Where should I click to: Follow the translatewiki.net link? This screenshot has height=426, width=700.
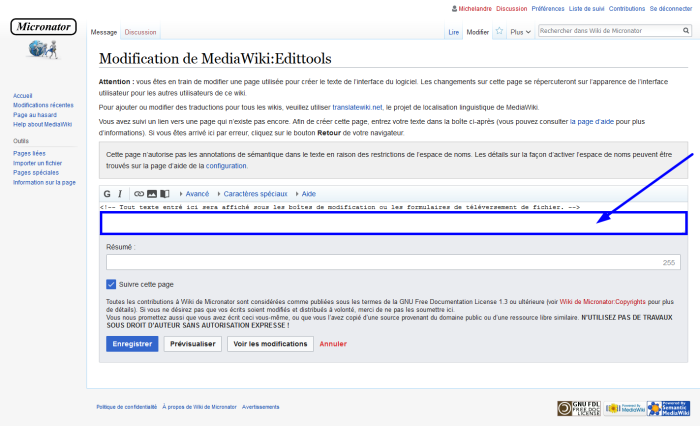357,107
